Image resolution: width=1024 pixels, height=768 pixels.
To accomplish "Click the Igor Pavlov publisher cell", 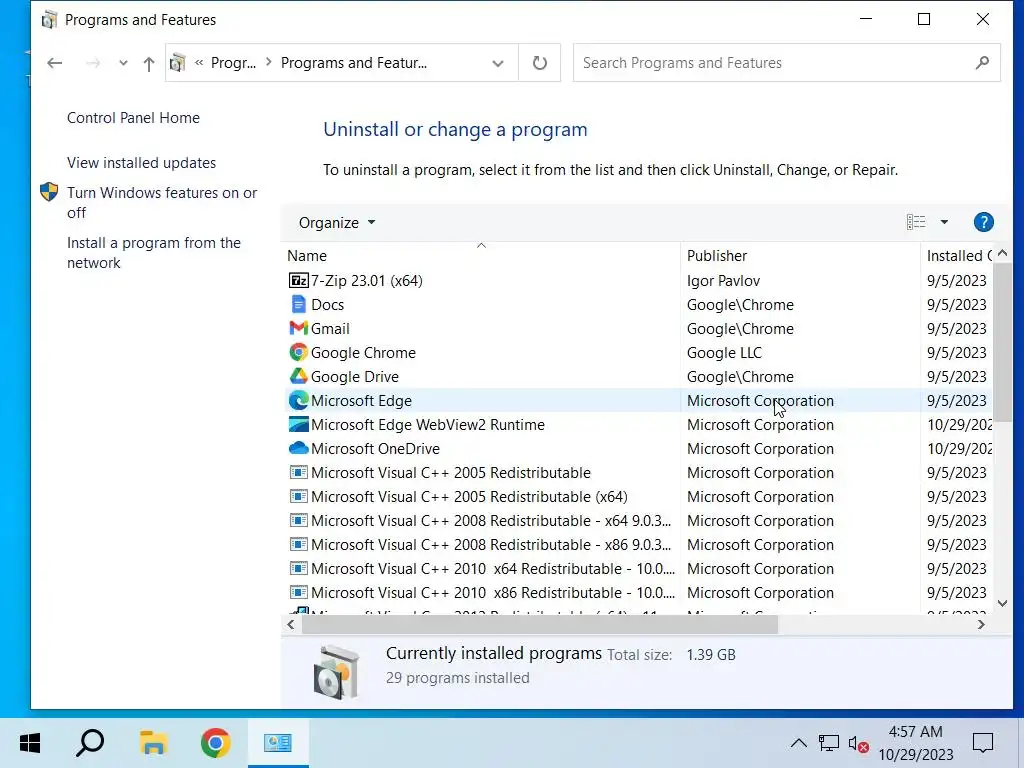I will pyautogui.click(x=723, y=281).
